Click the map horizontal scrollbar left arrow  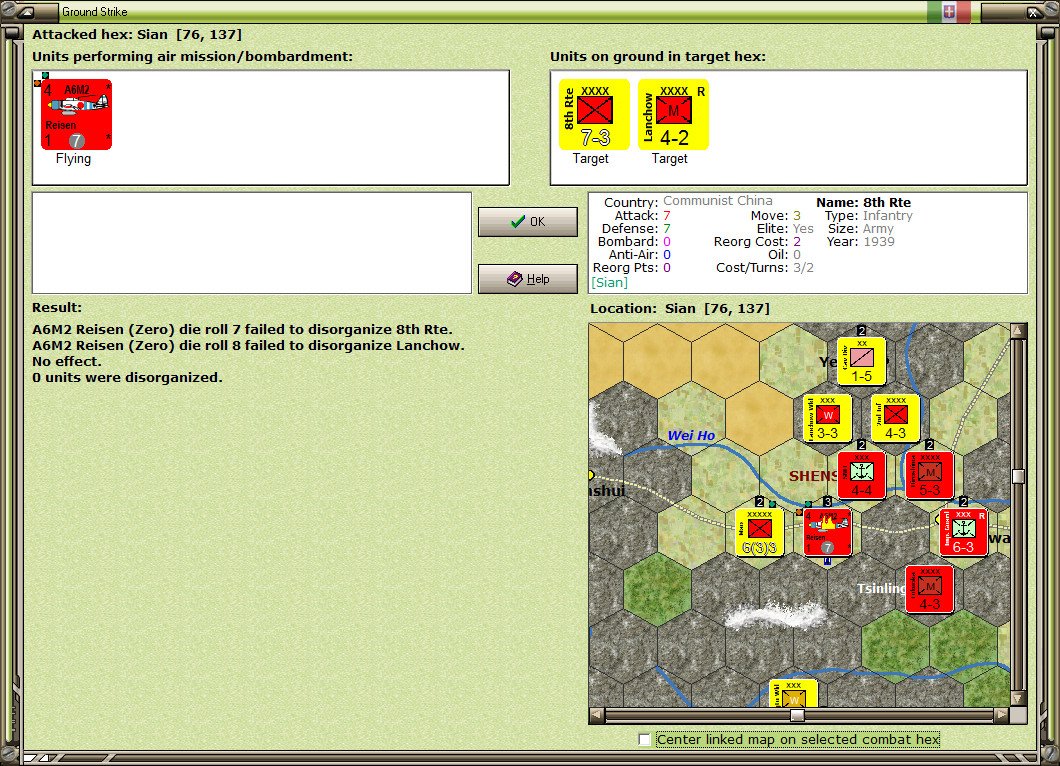point(597,715)
